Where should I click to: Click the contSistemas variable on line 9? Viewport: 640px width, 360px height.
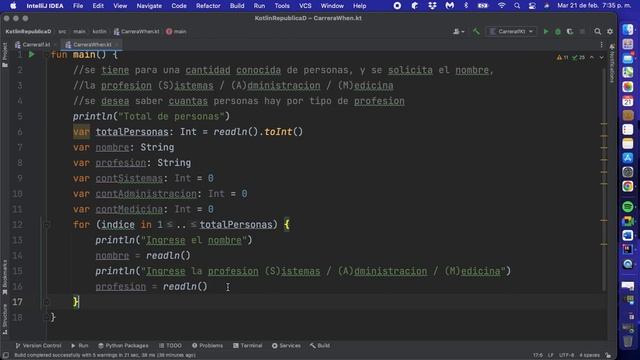click(x=129, y=178)
